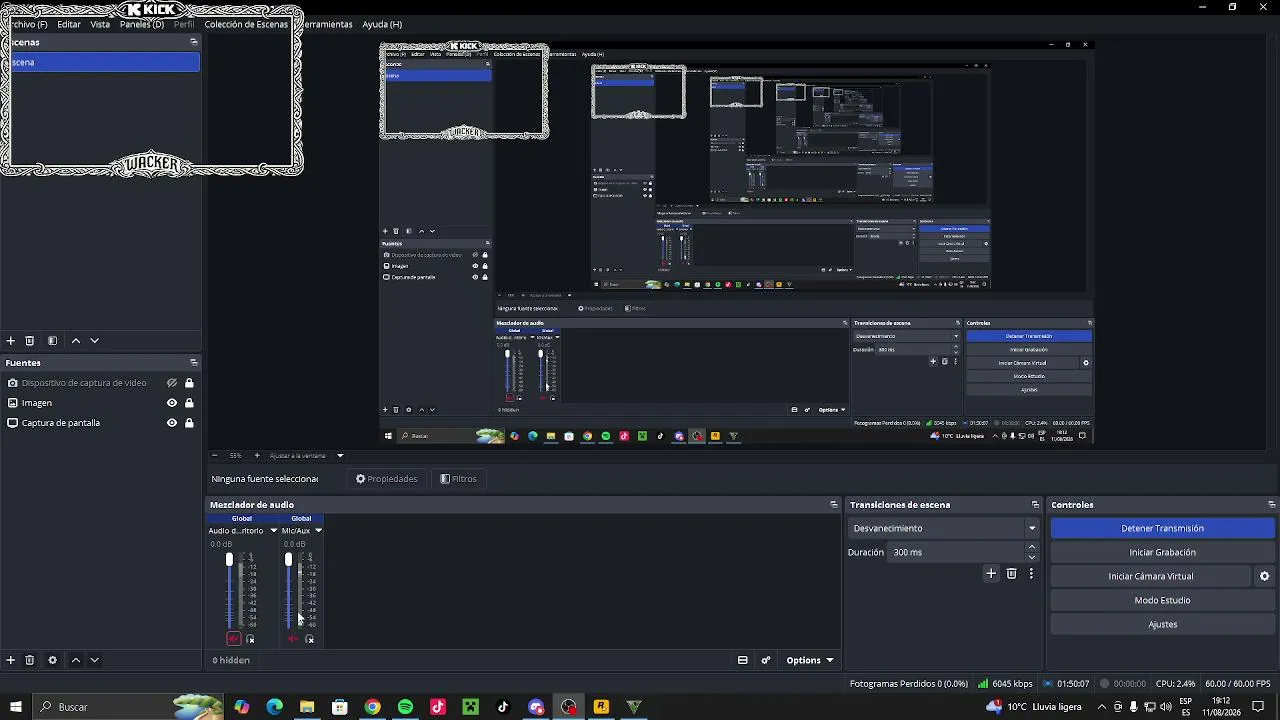The height and width of the screenshot is (720, 1280).
Task: Open the Vista menu
Action: pos(100,24)
